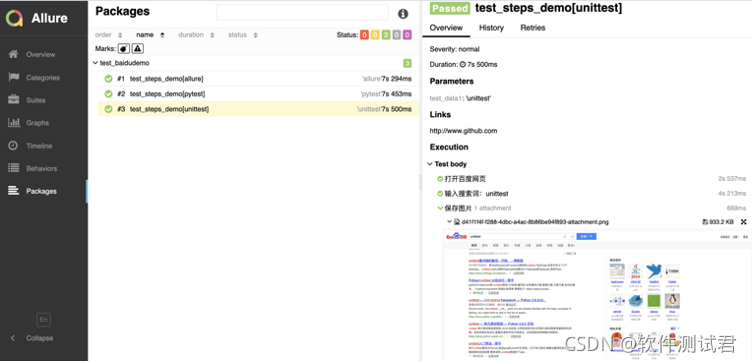Sort packages by order
Image resolution: width=752 pixels, height=362 pixels.
click(x=109, y=35)
